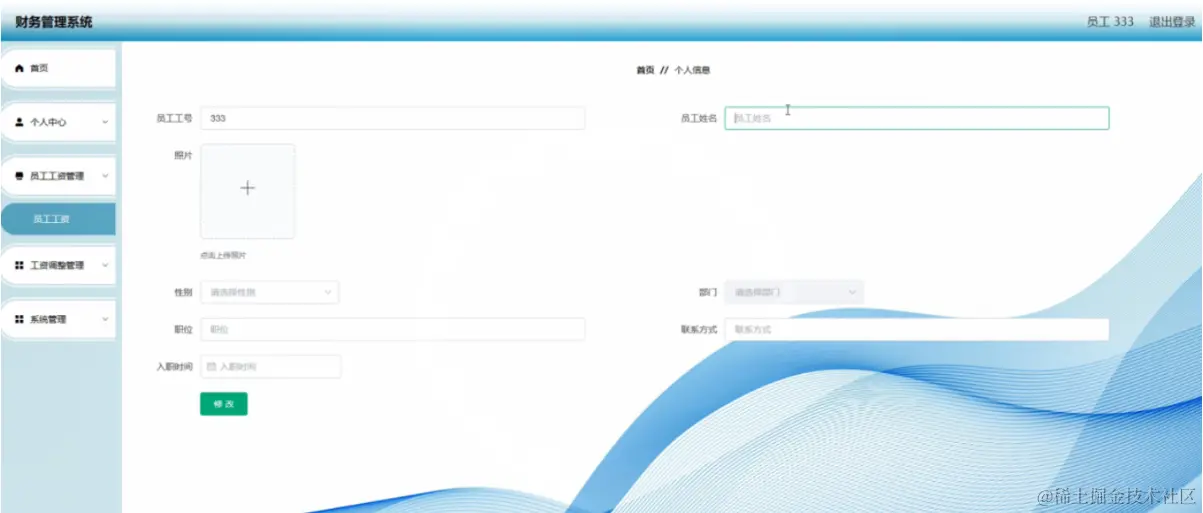This screenshot has height=513, width=1203.
Task: Open the 系统管理 sidebar menu
Action: point(58,320)
